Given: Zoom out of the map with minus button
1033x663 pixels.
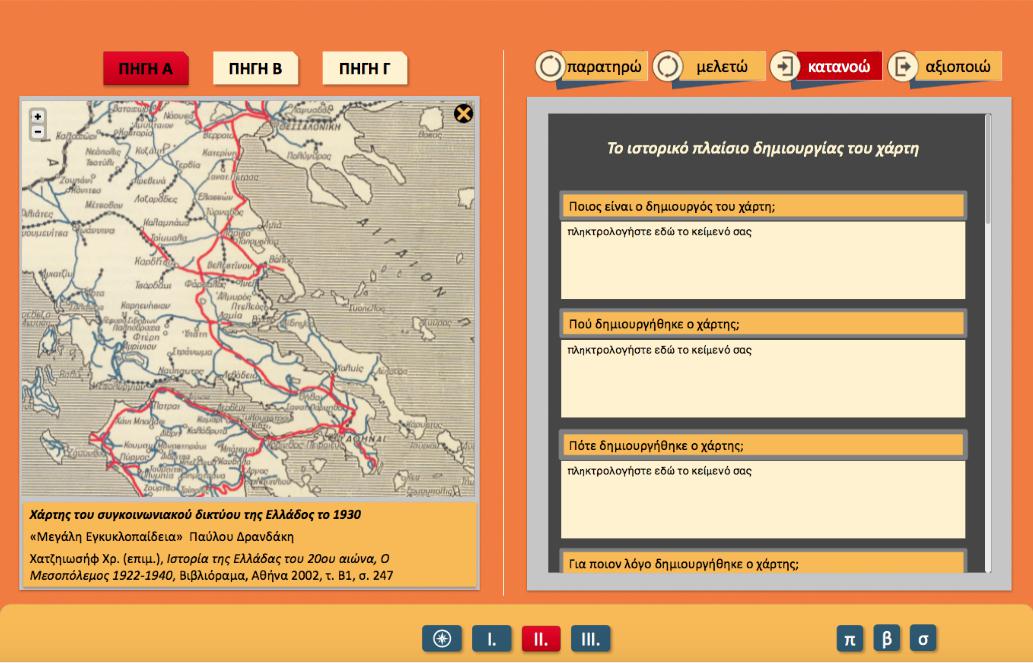Looking at the screenshot, I should [x=38, y=131].
